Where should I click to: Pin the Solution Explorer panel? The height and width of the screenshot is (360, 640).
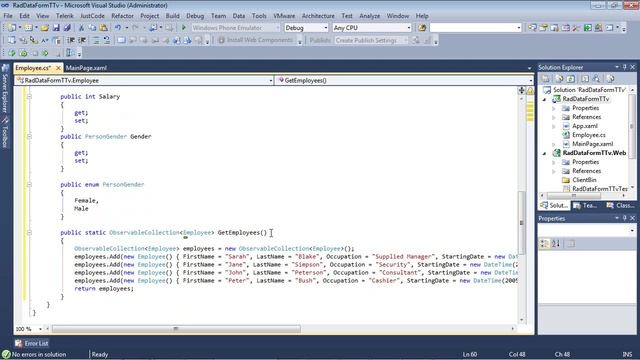coord(624,67)
